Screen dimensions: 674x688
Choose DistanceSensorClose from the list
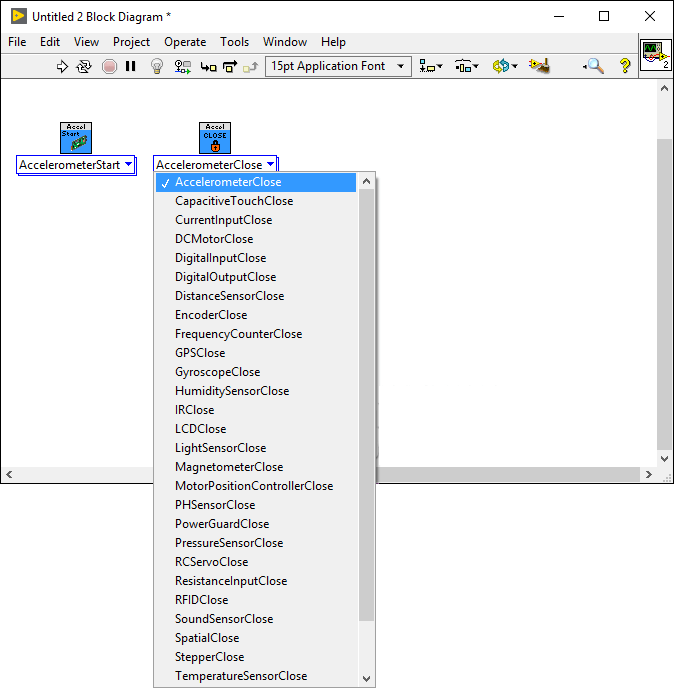pyautogui.click(x=256, y=296)
